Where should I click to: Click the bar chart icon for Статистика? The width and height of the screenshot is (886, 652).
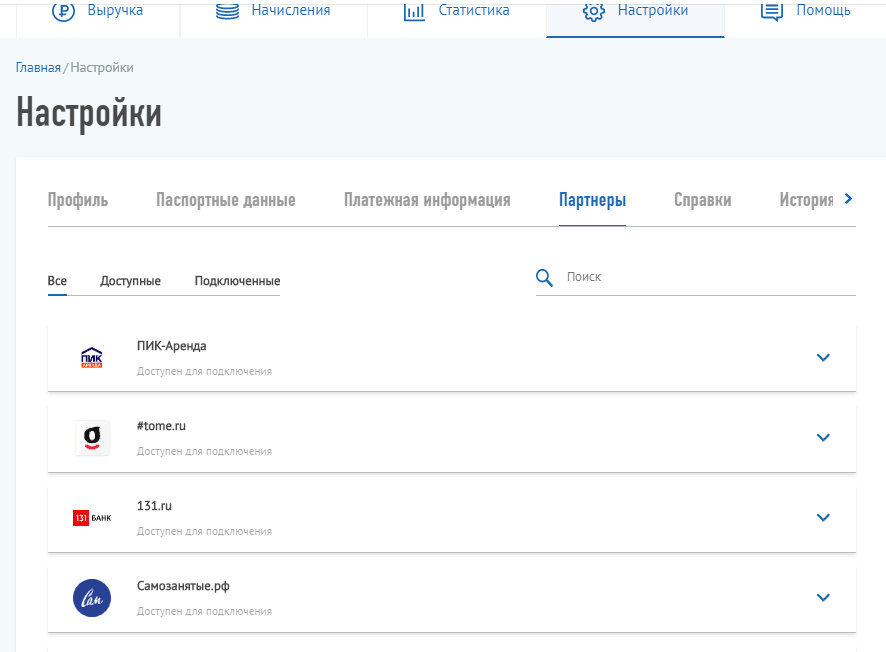coord(414,11)
